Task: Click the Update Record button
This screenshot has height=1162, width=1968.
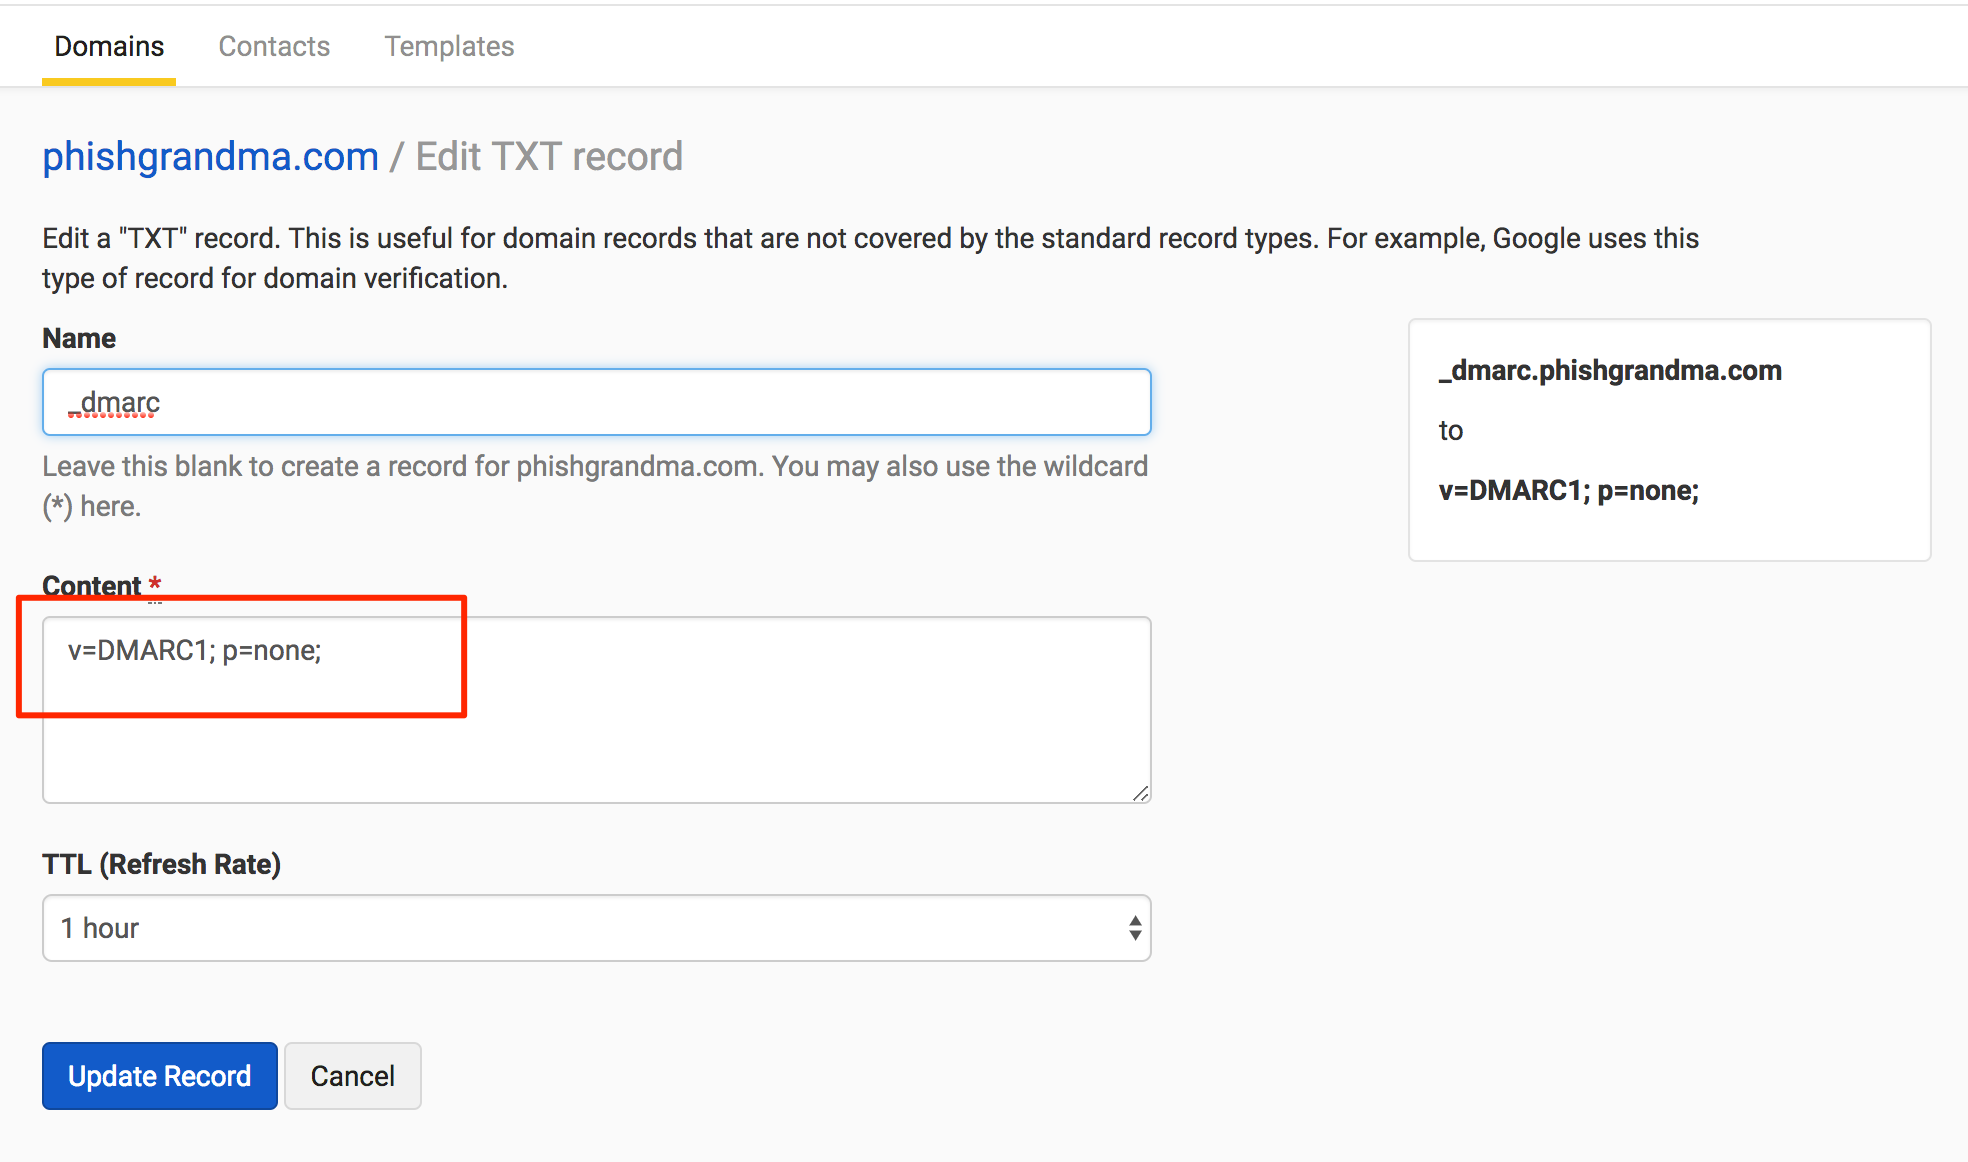Action: tap(160, 1076)
